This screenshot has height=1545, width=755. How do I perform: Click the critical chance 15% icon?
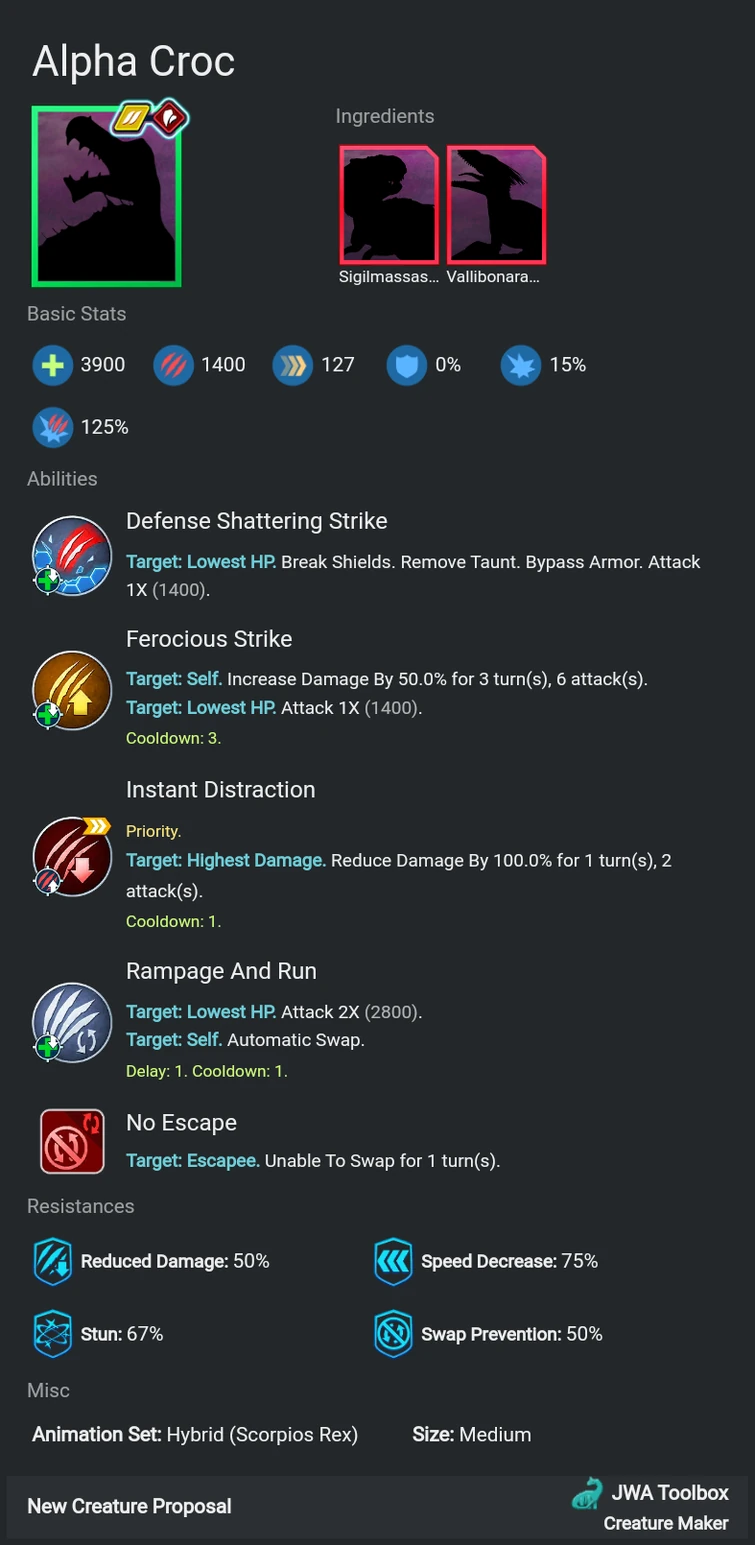520,365
